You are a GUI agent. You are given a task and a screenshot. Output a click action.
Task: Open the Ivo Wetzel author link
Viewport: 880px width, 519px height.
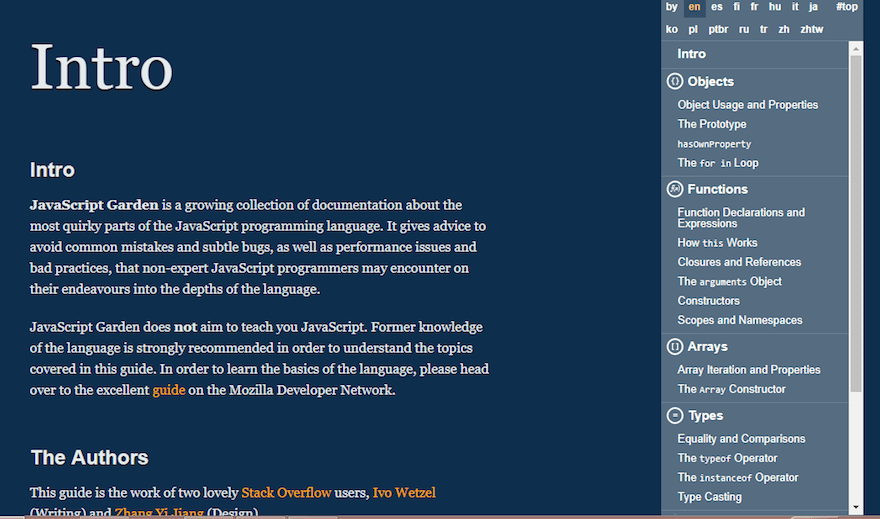click(x=404, y=493)
